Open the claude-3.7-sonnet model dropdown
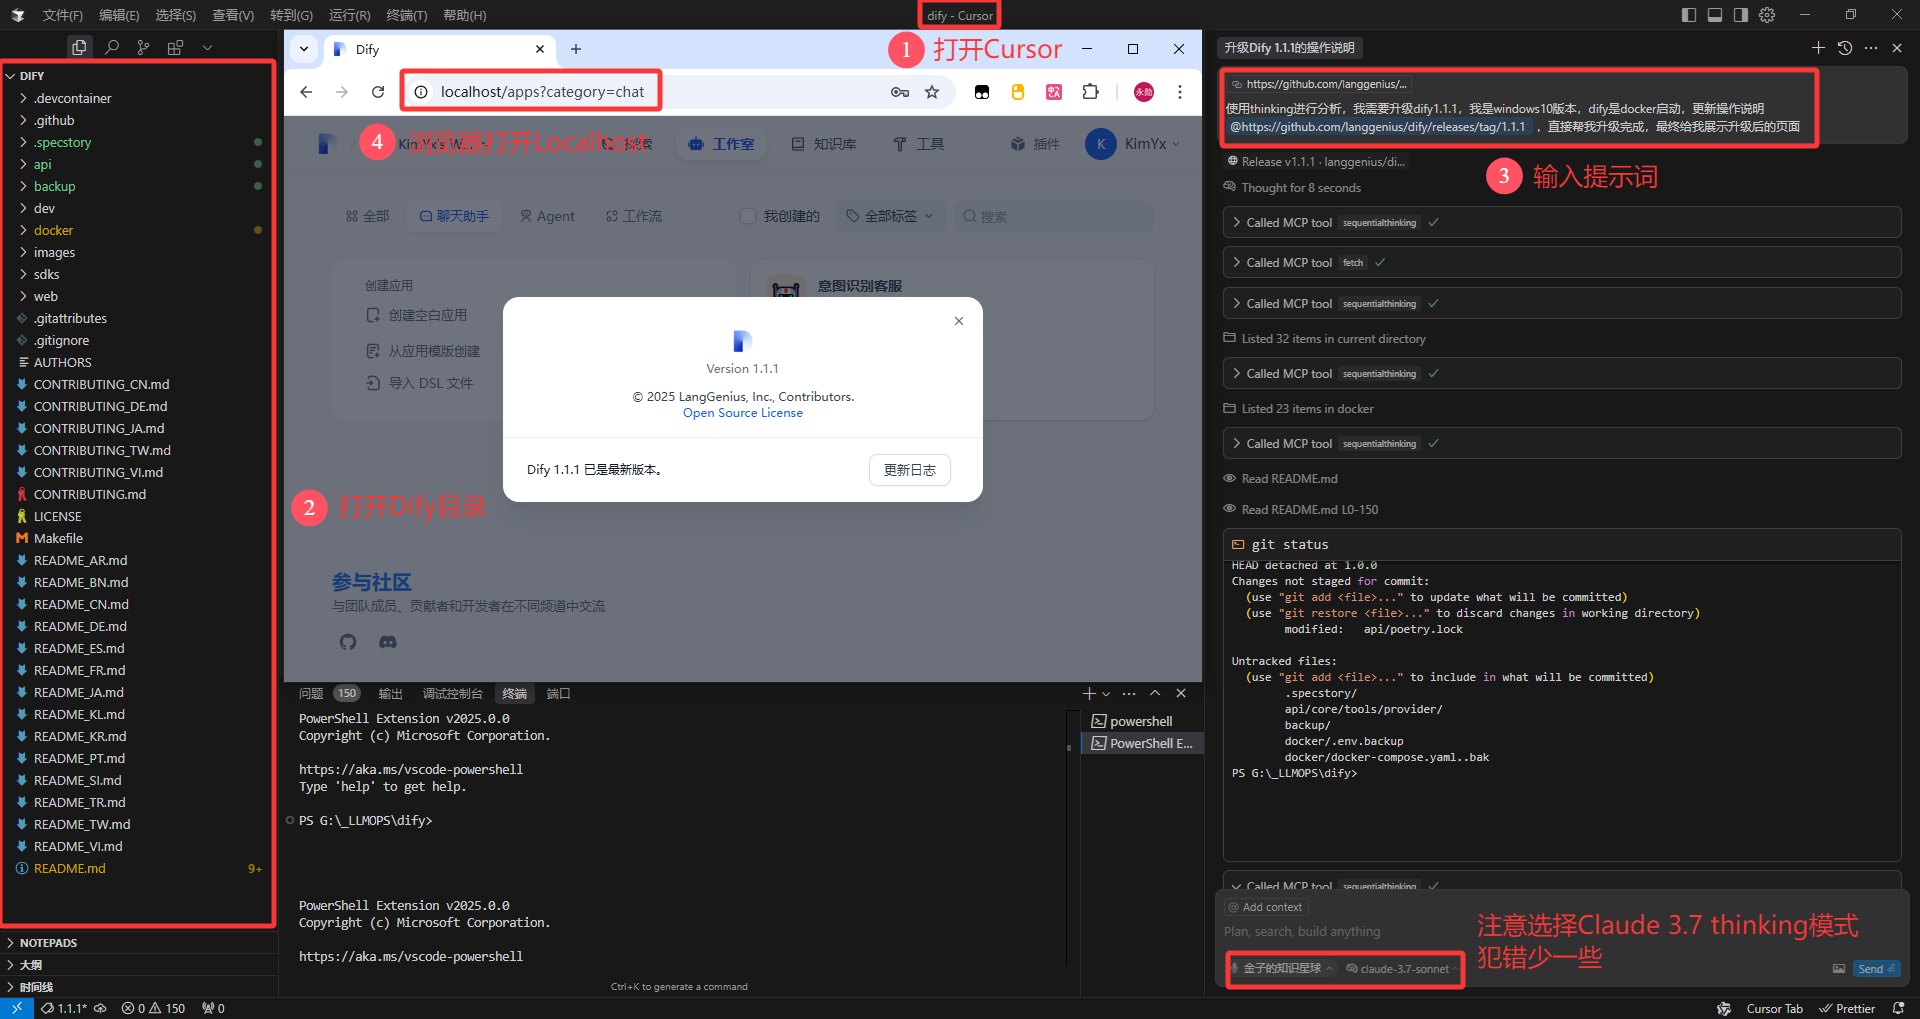 tap(1402, 969)
